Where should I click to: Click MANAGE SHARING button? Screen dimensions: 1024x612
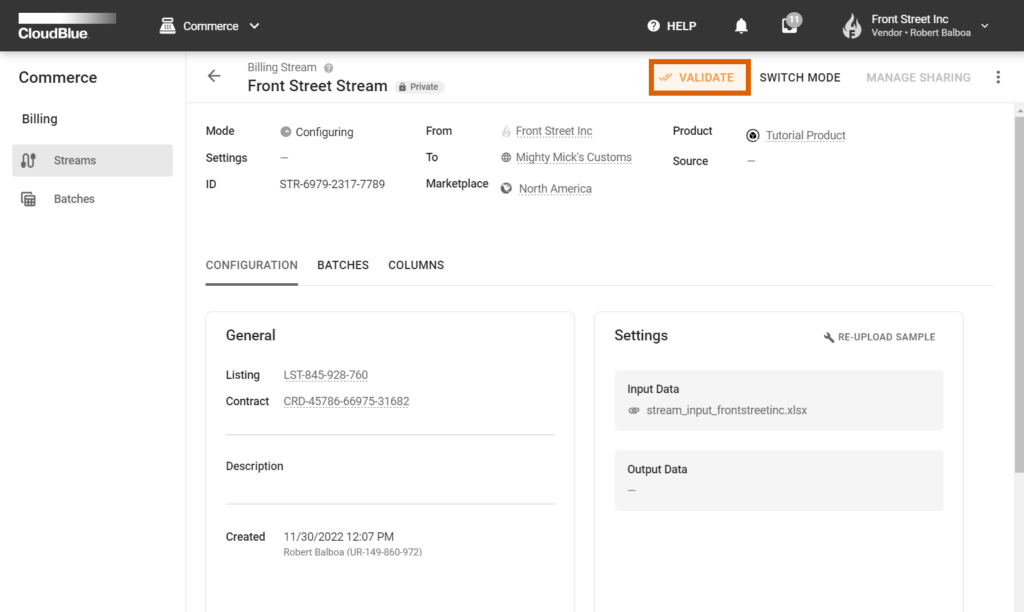[918, 77]
